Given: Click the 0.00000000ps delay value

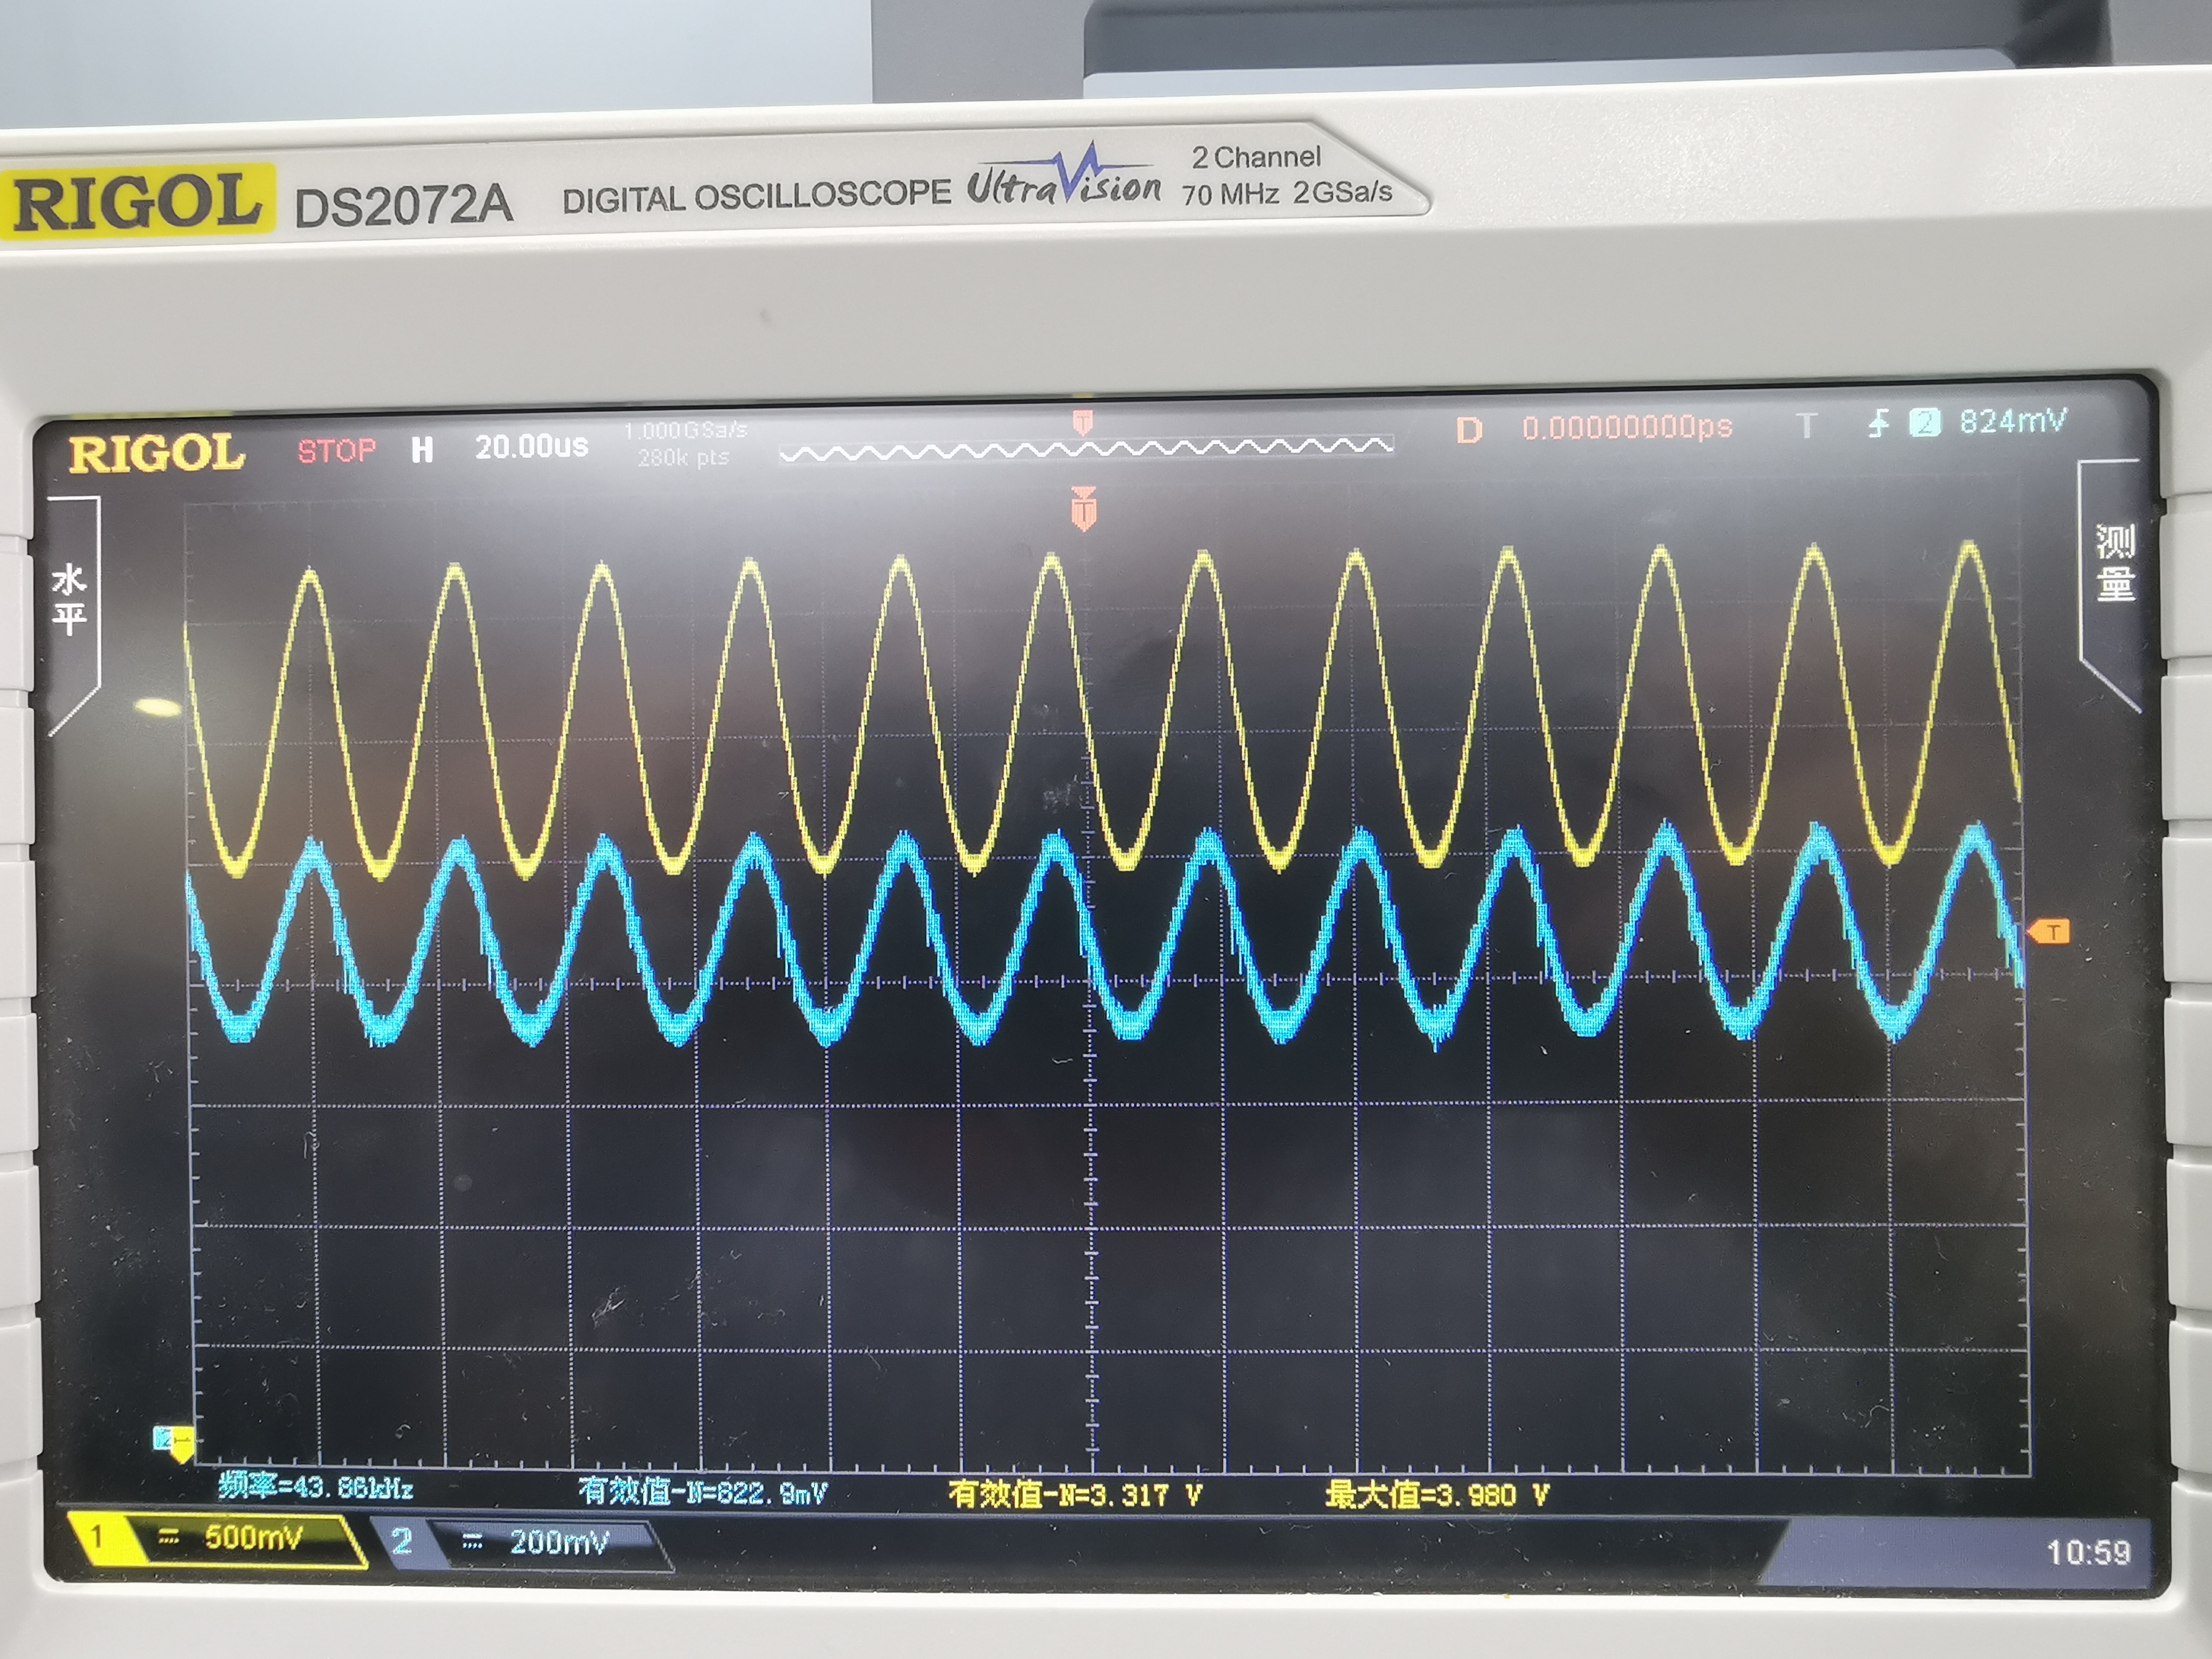Looking at the screenshot, I should pos(1627,428).
